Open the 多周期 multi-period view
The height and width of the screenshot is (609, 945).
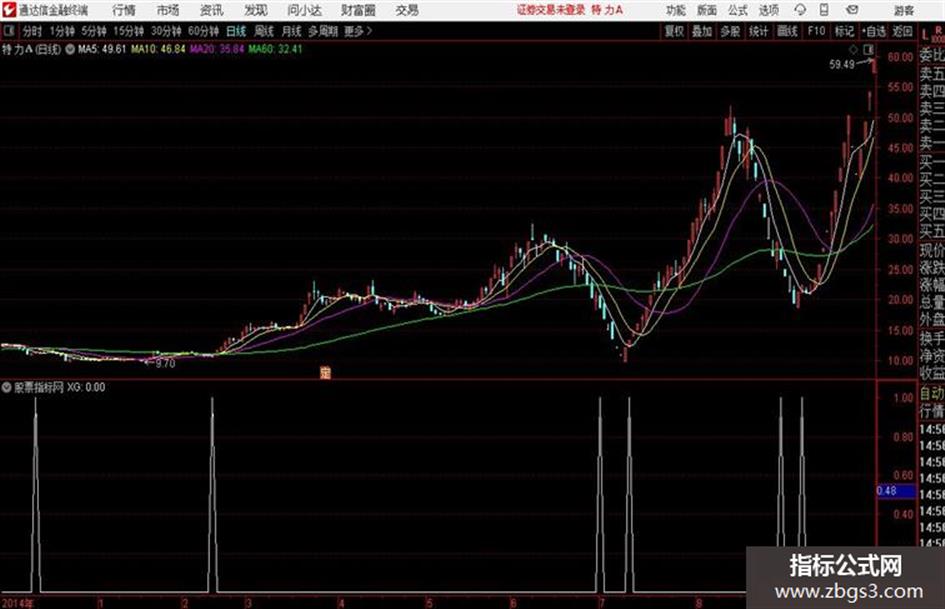[323, 31]
